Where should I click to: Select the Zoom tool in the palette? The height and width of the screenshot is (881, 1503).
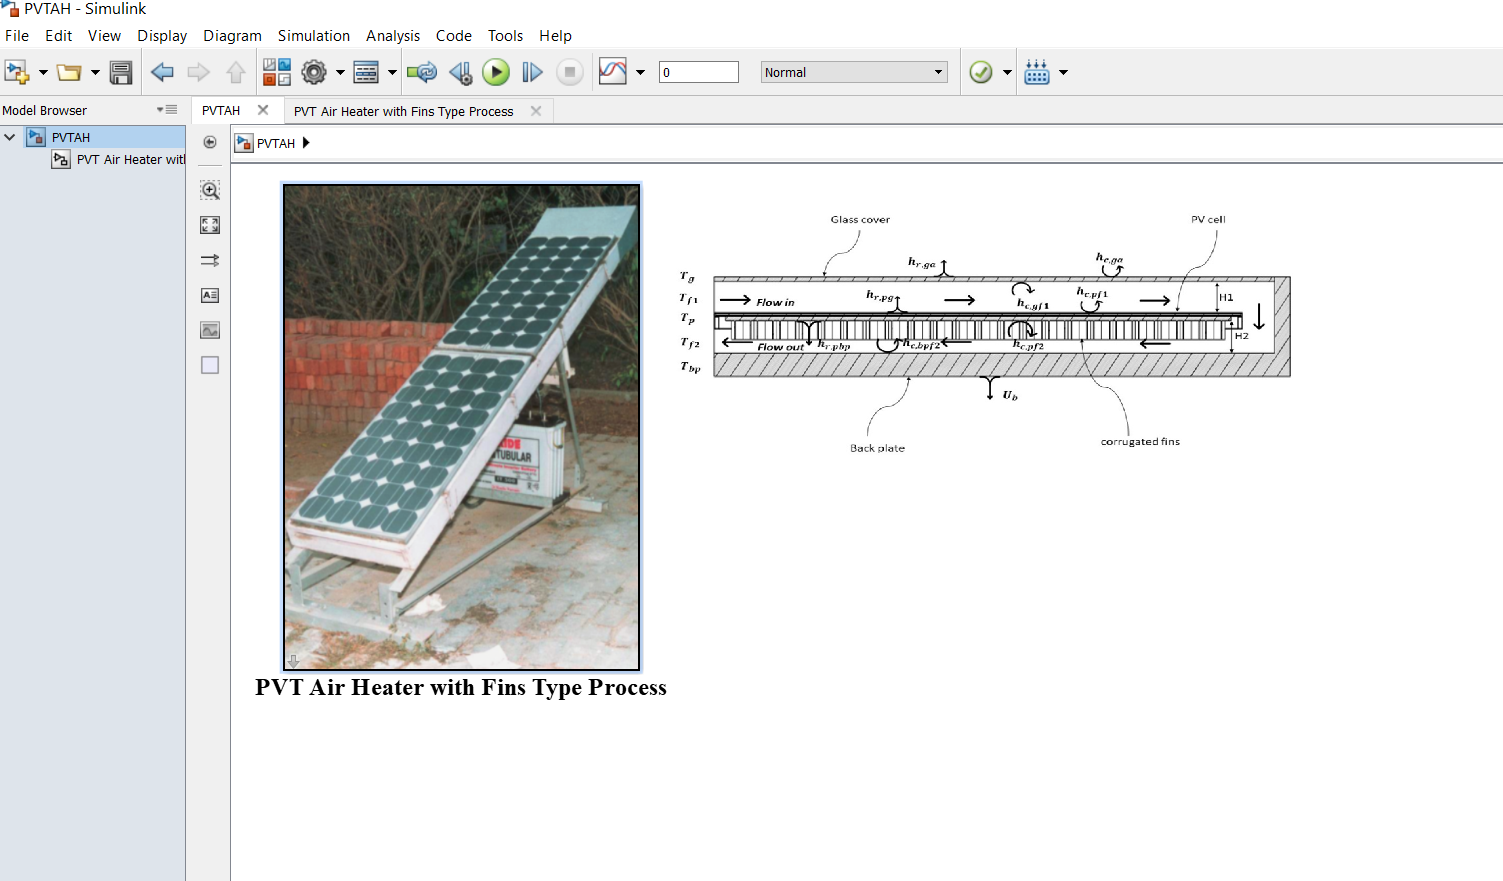[210, 190]
